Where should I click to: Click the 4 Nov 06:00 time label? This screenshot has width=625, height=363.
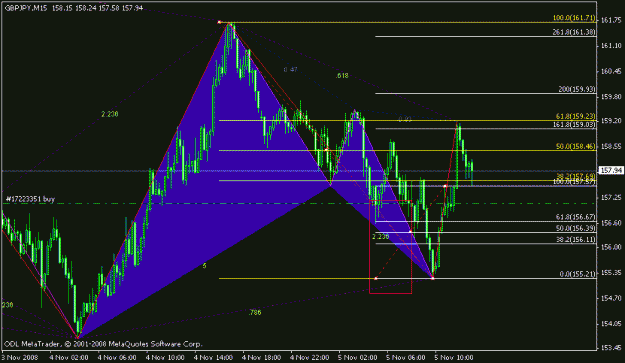[x=117, y=357]
